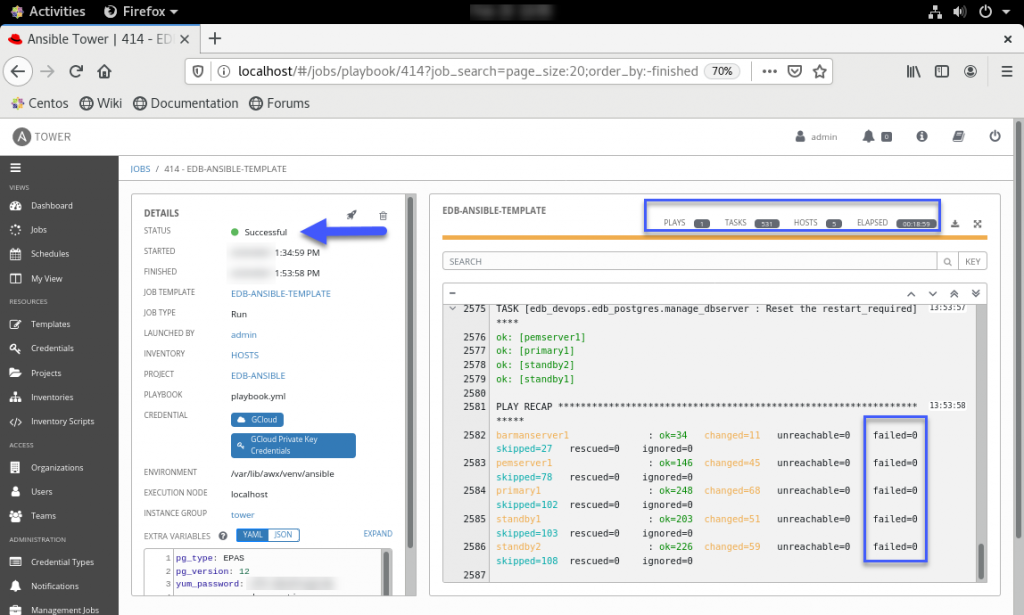Open notifications bell in Tower header
This screenshot has height=615, width=1024.
point(868,136)
